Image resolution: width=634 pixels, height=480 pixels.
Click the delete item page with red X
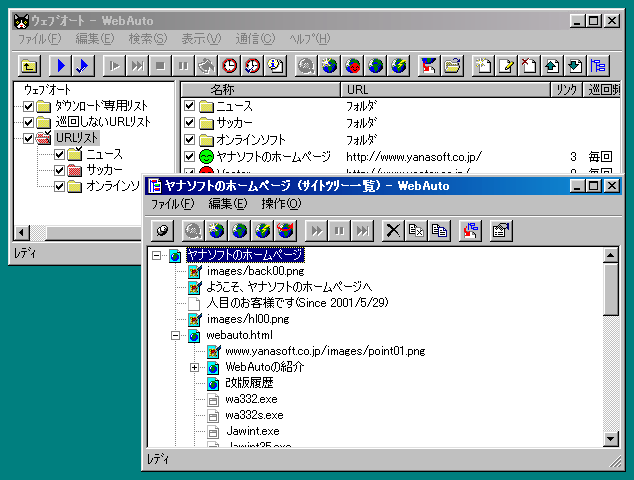click(529, 66)
